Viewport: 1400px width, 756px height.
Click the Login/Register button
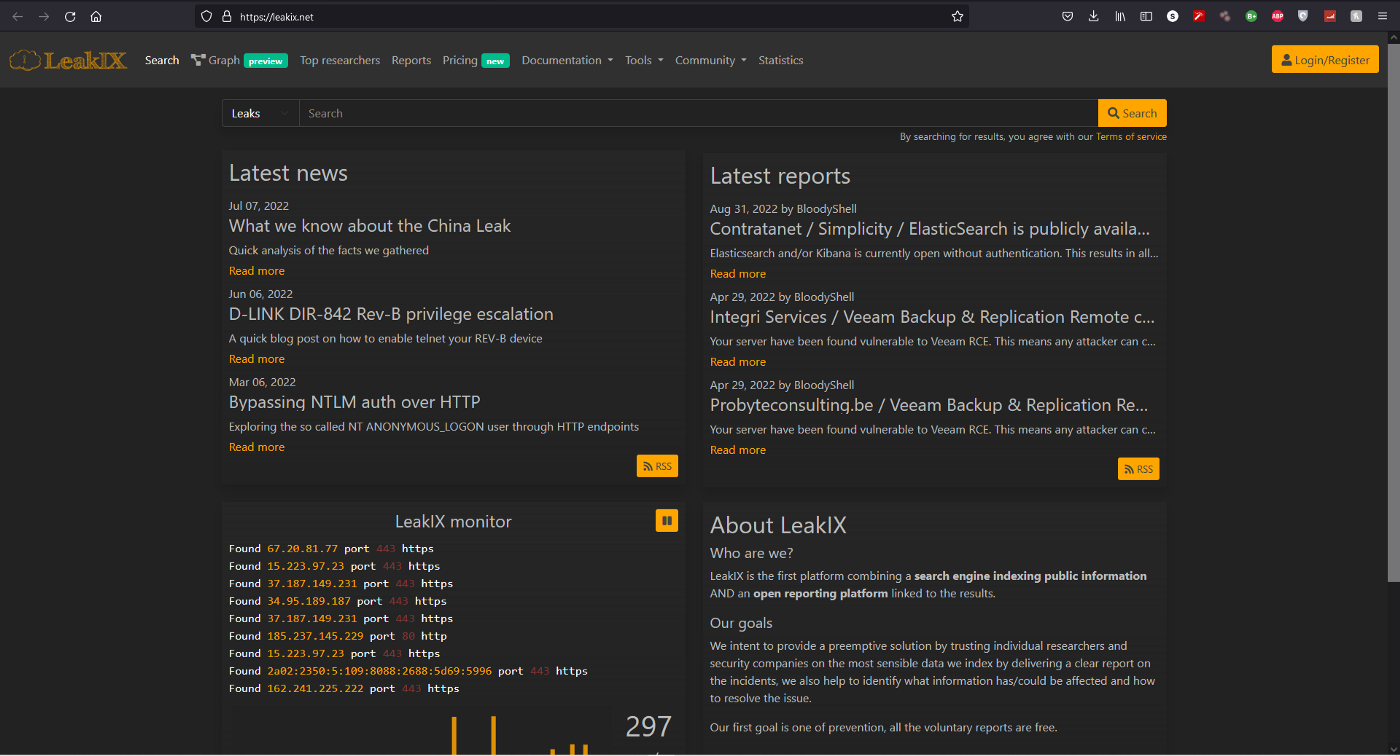[x=1325, y=60]
